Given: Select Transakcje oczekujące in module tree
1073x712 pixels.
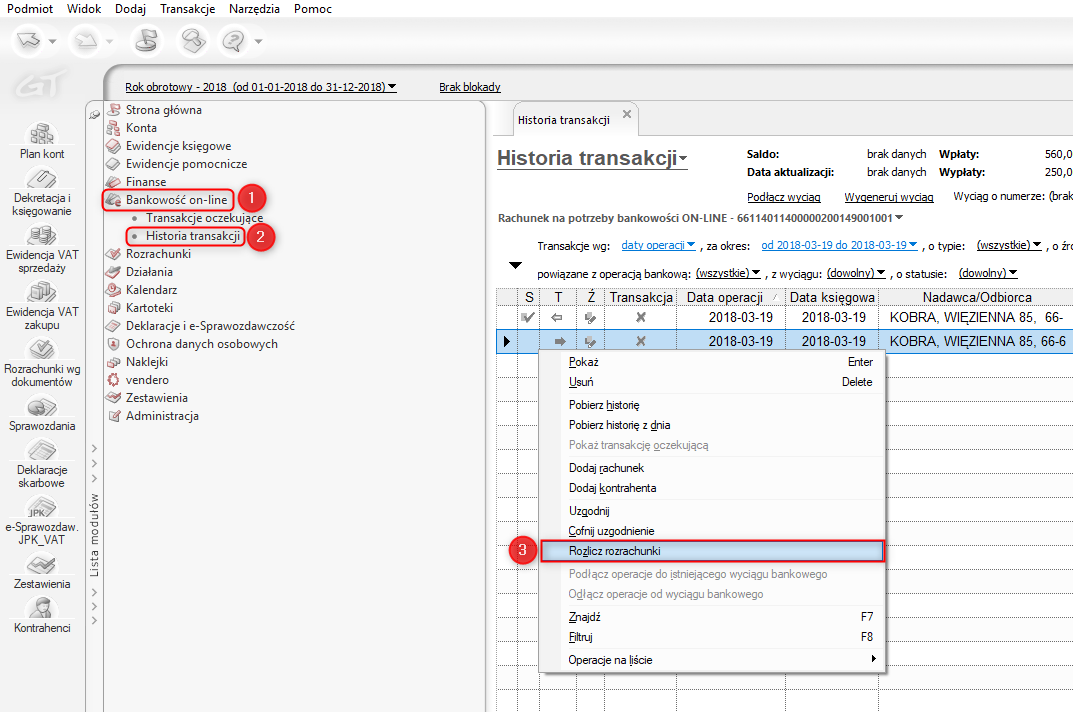Looking at the screenshot, I should 204,217.
